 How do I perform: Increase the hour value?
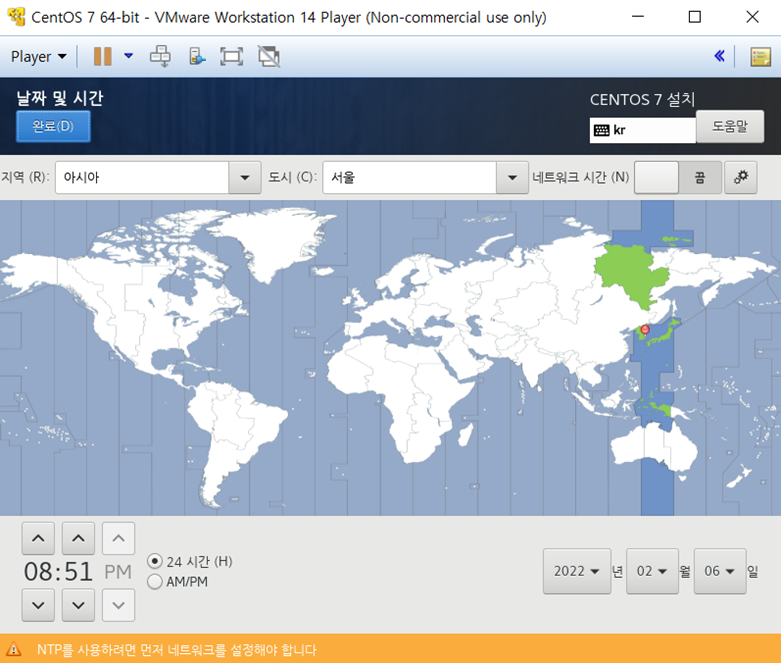[38, 538]
